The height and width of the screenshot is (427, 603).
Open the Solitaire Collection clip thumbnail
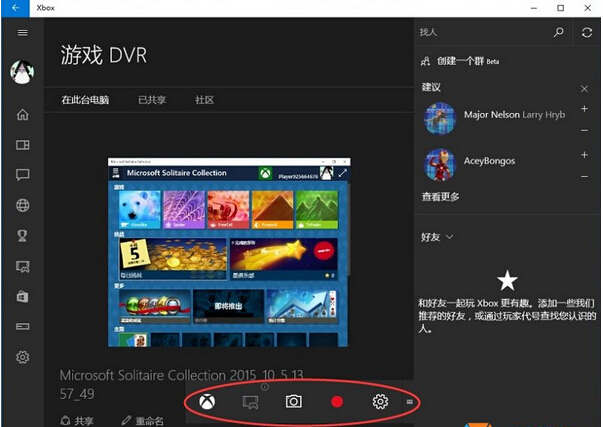230,250
